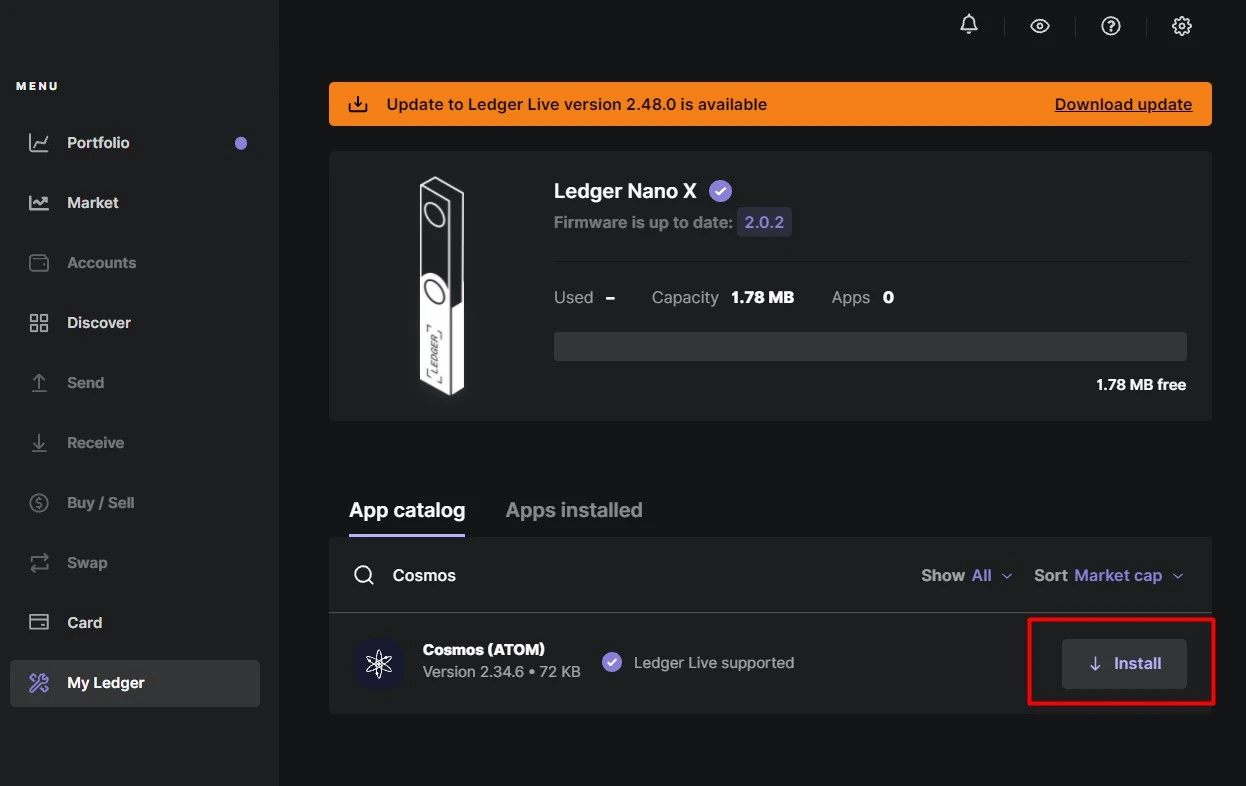Click the Ledger Live supported check badge

point(612,662)
